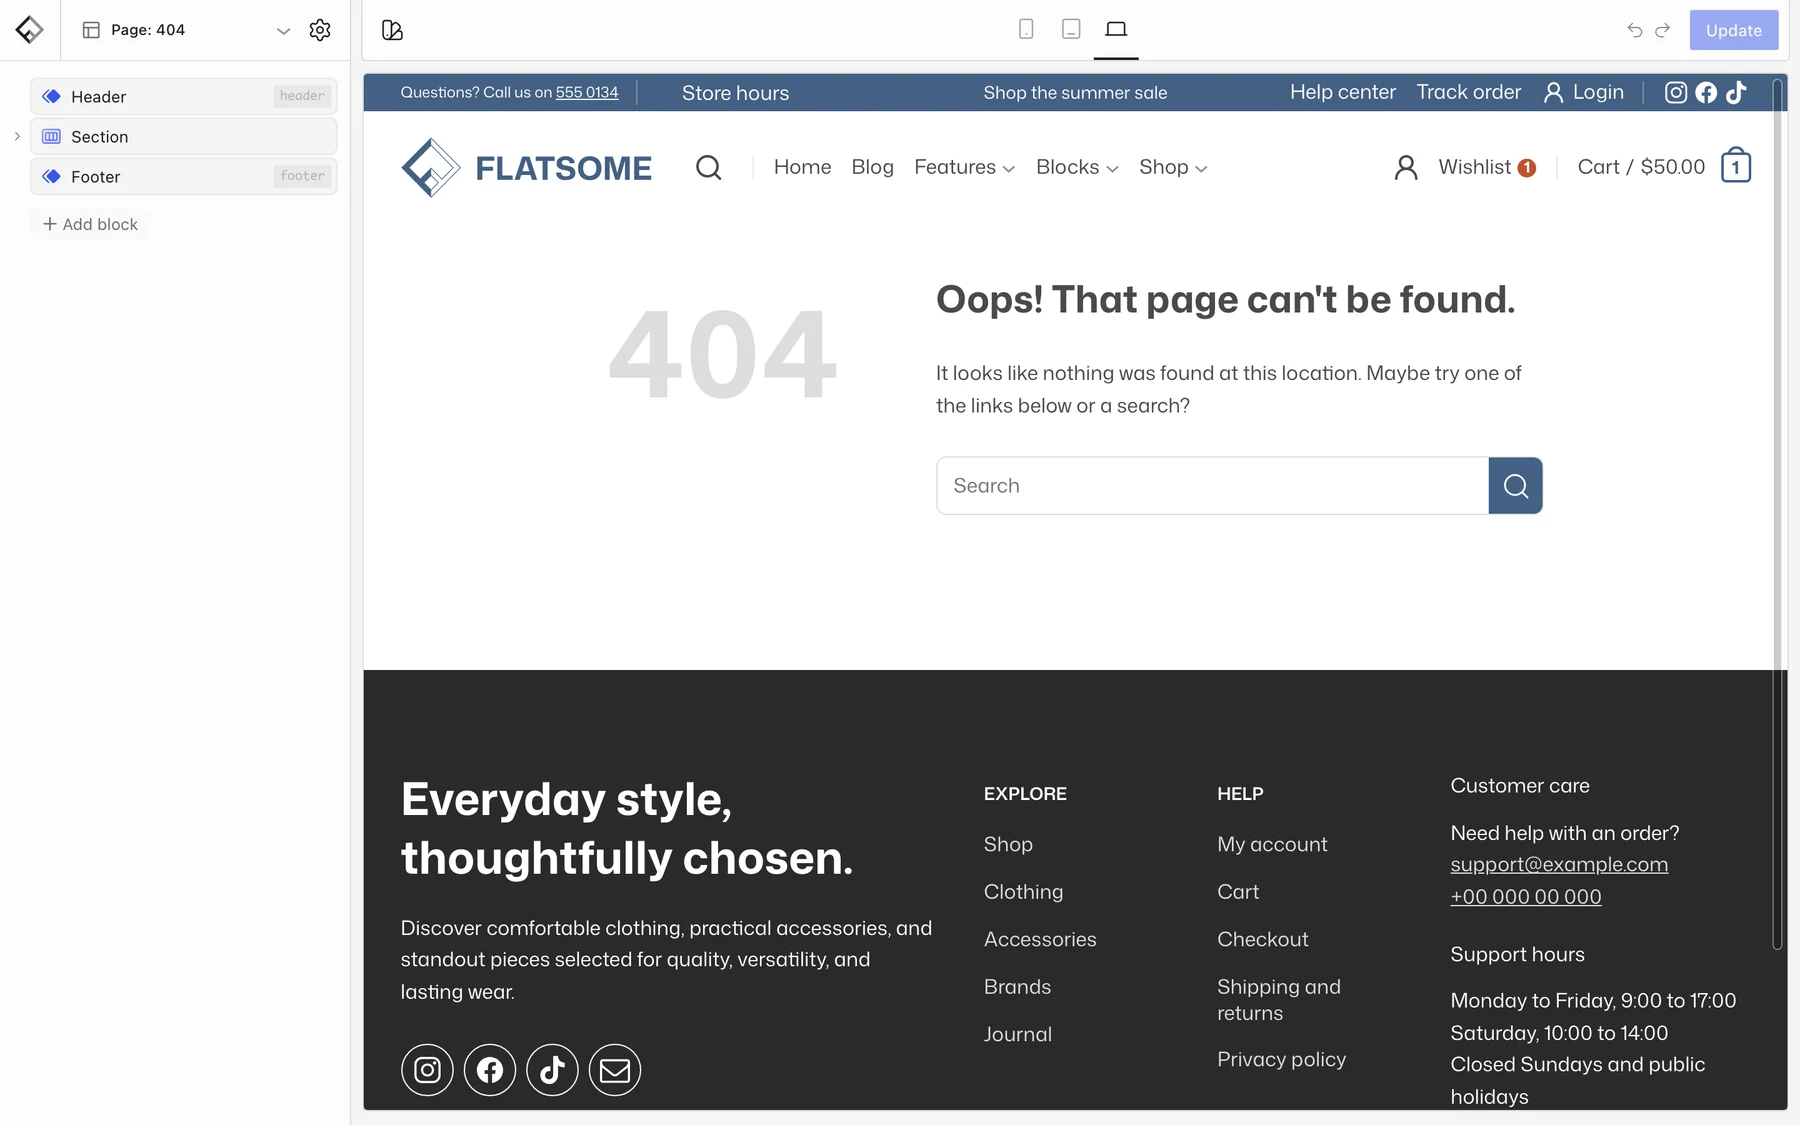Open support@example.com email link

pos(1559,865)
